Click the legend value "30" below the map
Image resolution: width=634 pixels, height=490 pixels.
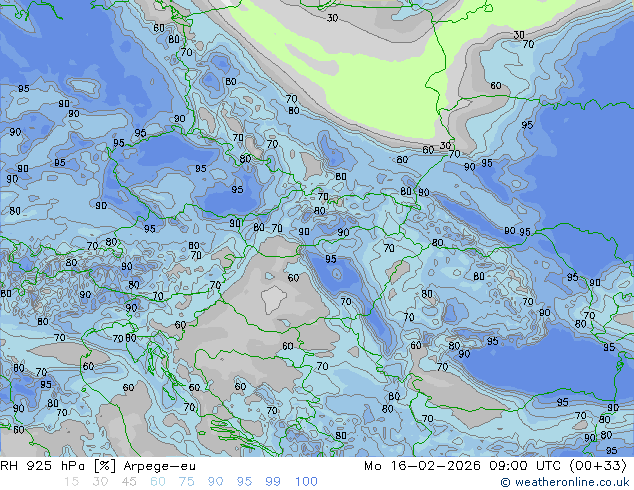click(x=100, y=482)
